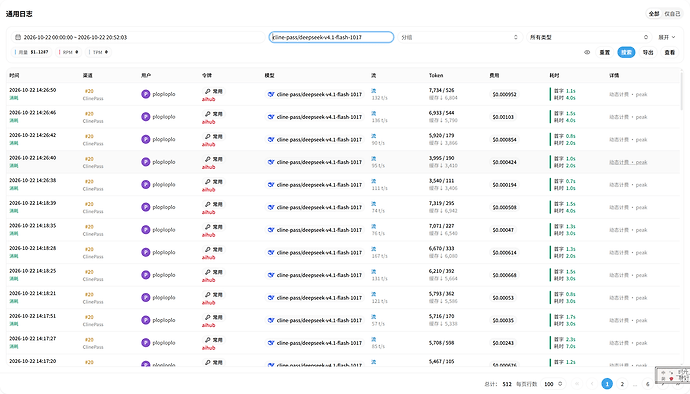Click the first page double-arrow

coord(577,384)
